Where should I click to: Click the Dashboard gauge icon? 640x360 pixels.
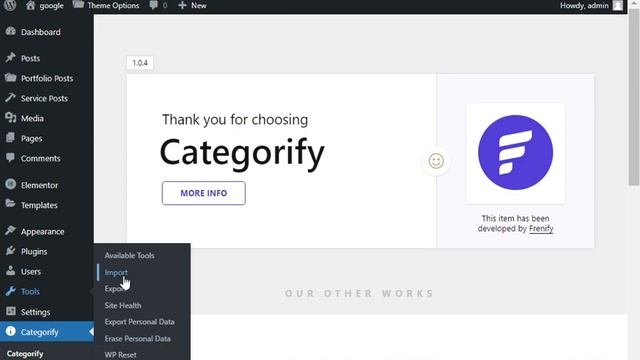point(11,31)
